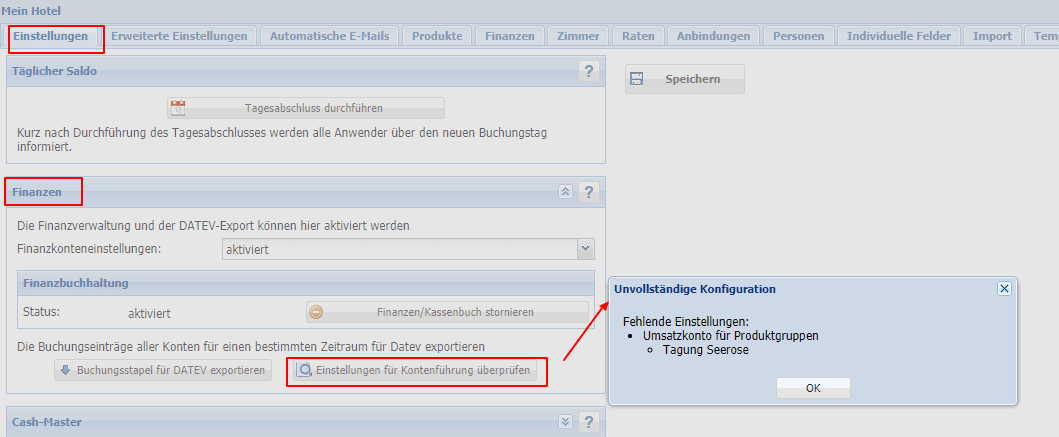Close the Unvollständige Konfiguration dialog
The image size is (1059, 437).
click(x=1004, y=288)
